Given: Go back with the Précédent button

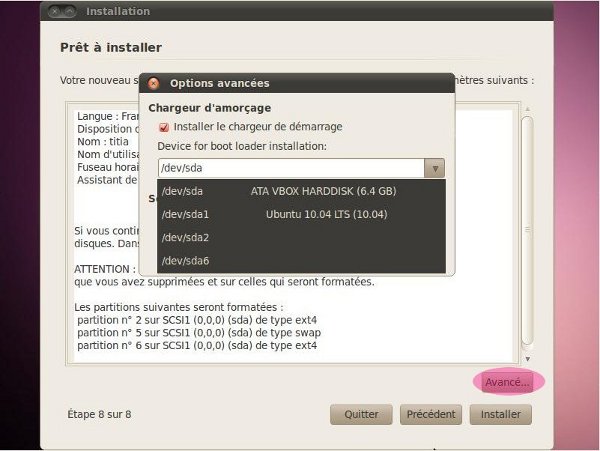Looking at the screenshot, I should pyautogui.click(x=432, y=414).
